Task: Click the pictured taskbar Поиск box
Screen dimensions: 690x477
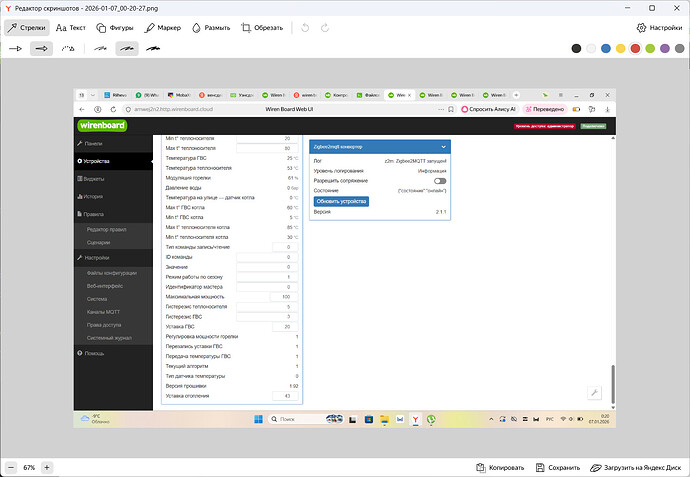Action: pos(305,419)
